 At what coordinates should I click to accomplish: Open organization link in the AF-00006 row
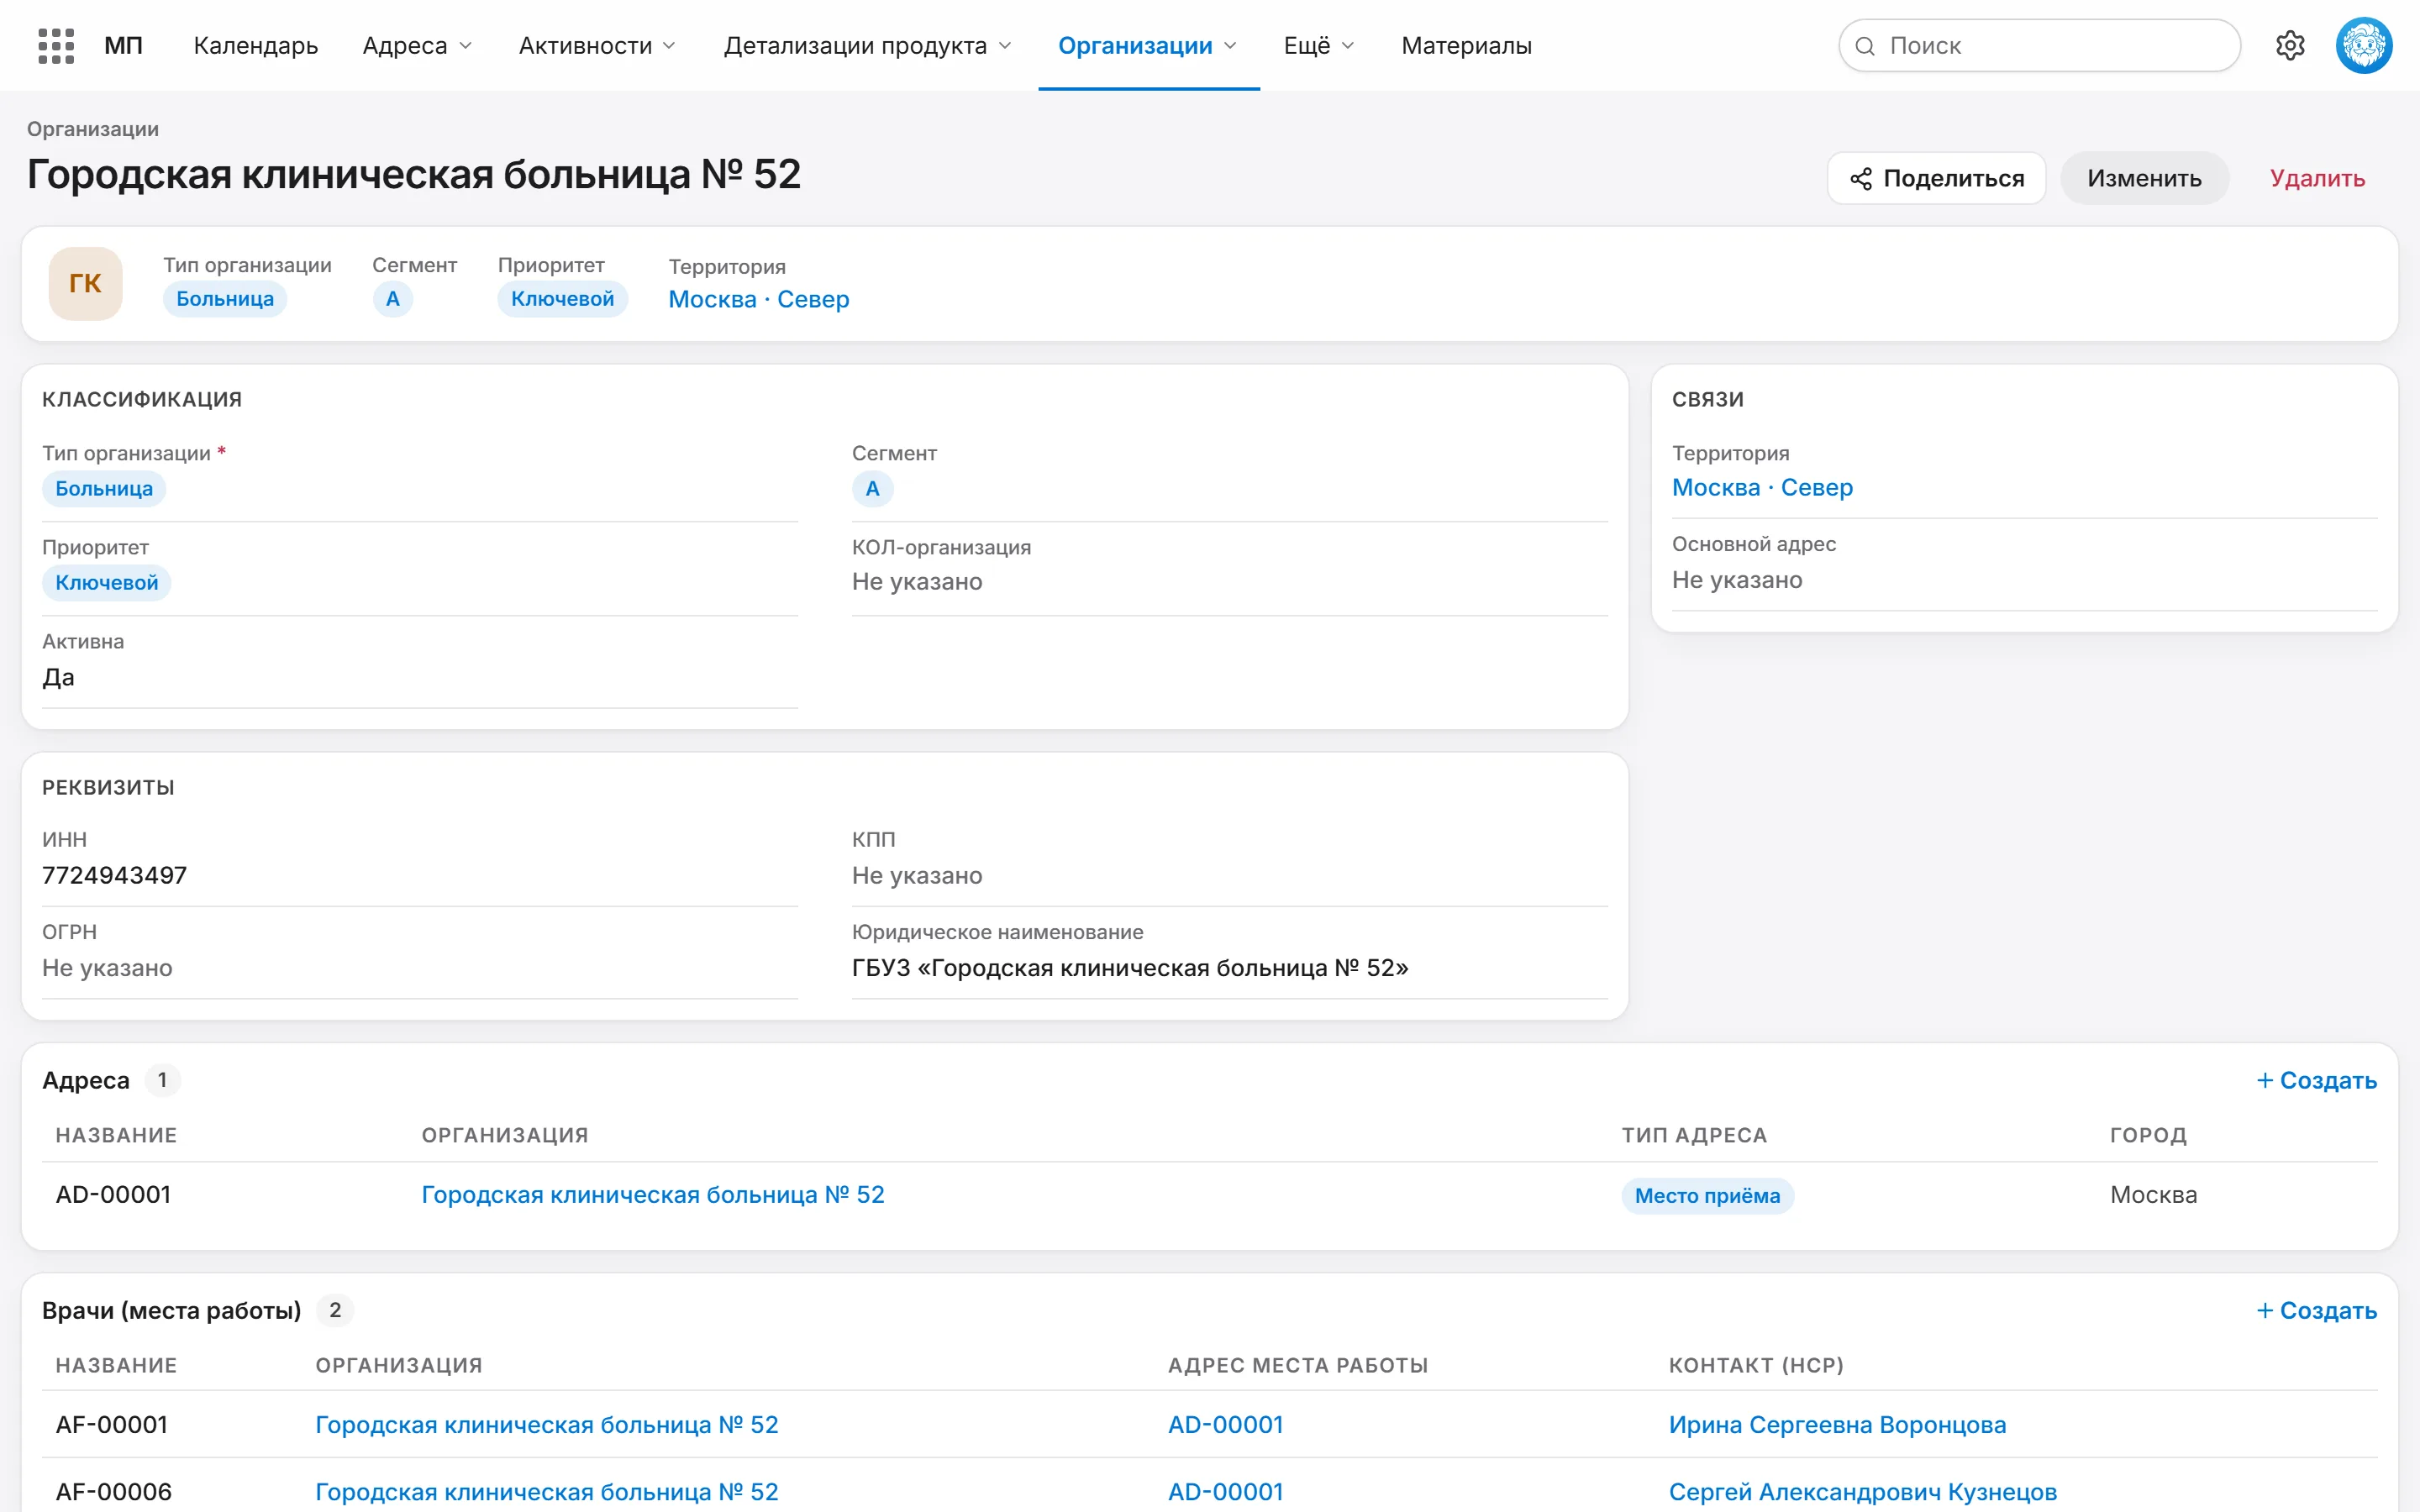(x=547, y=1492)
